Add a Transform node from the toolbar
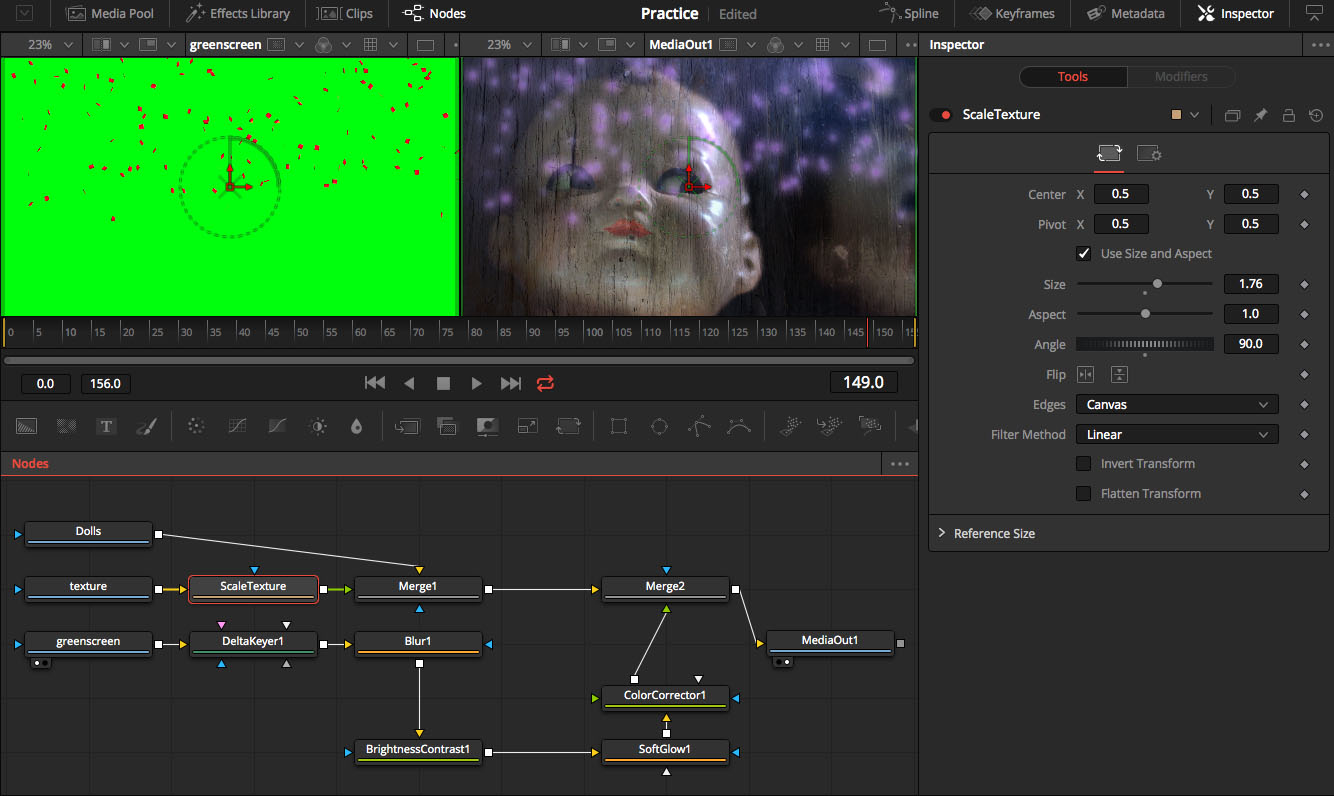Image resolution: width=1334 pixels, height=796 pixels. [568, 425]
